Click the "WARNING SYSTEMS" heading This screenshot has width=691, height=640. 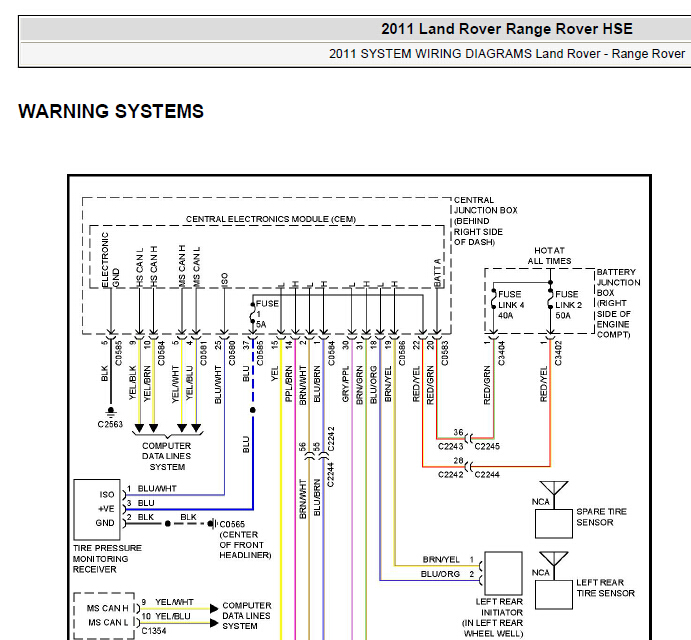(111, 111)
